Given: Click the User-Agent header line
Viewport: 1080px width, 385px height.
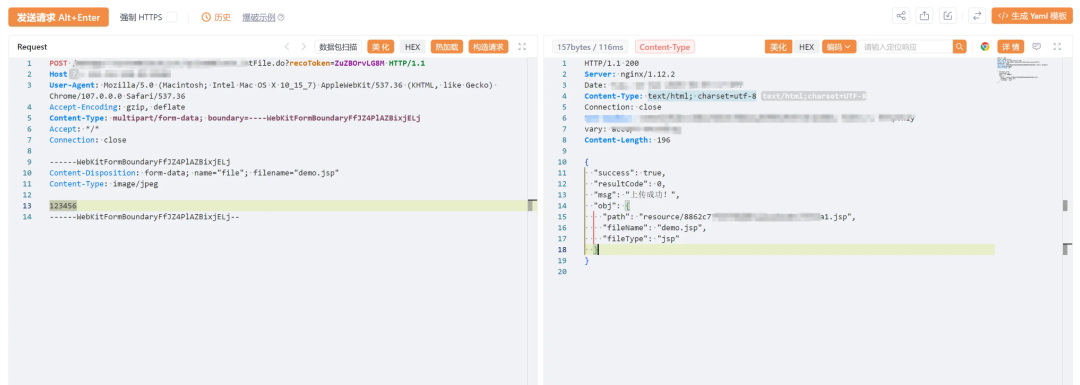Looking at the screenshot, I should coord(273,90).
